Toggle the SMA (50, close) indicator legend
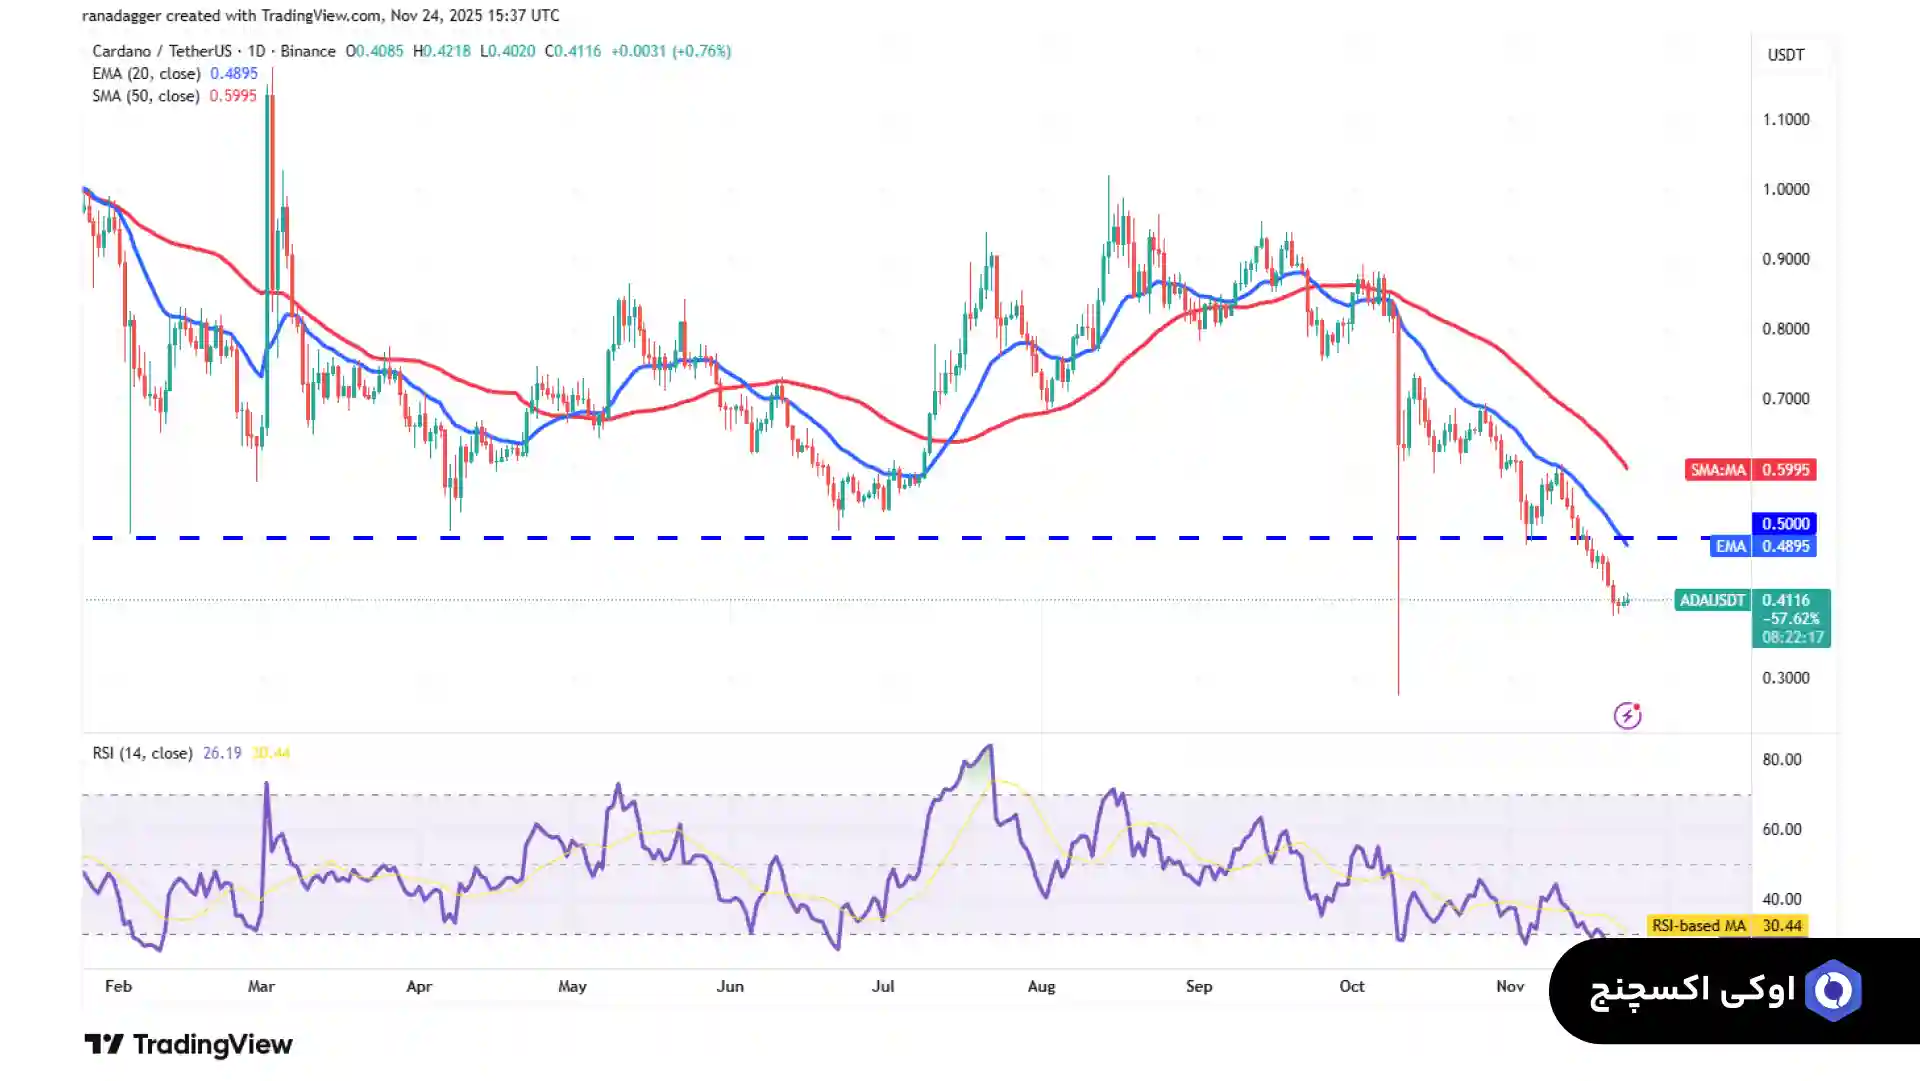 point(146,96)
